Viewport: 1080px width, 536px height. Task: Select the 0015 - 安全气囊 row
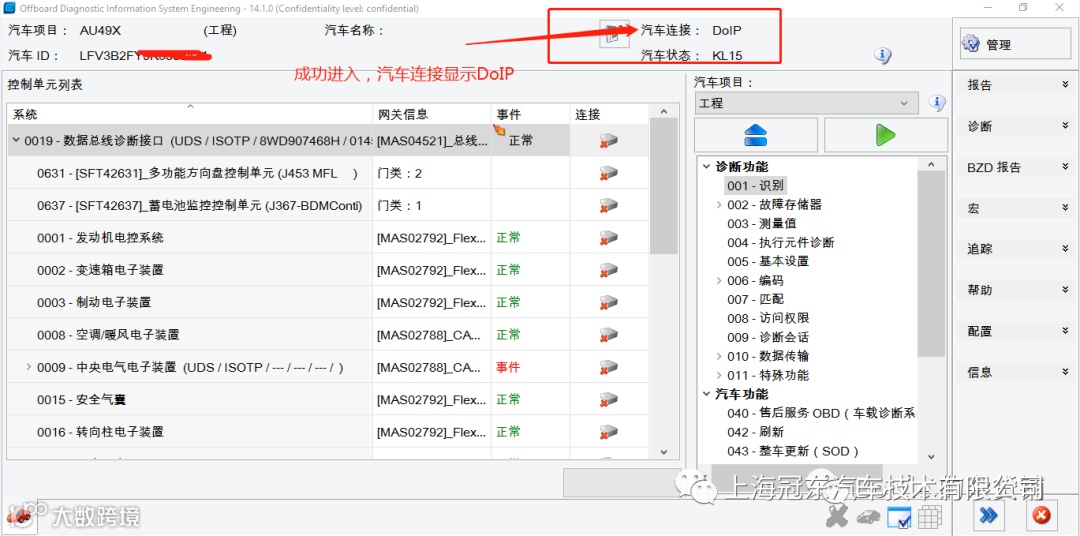pyautogui.click(x=328, y=400)
